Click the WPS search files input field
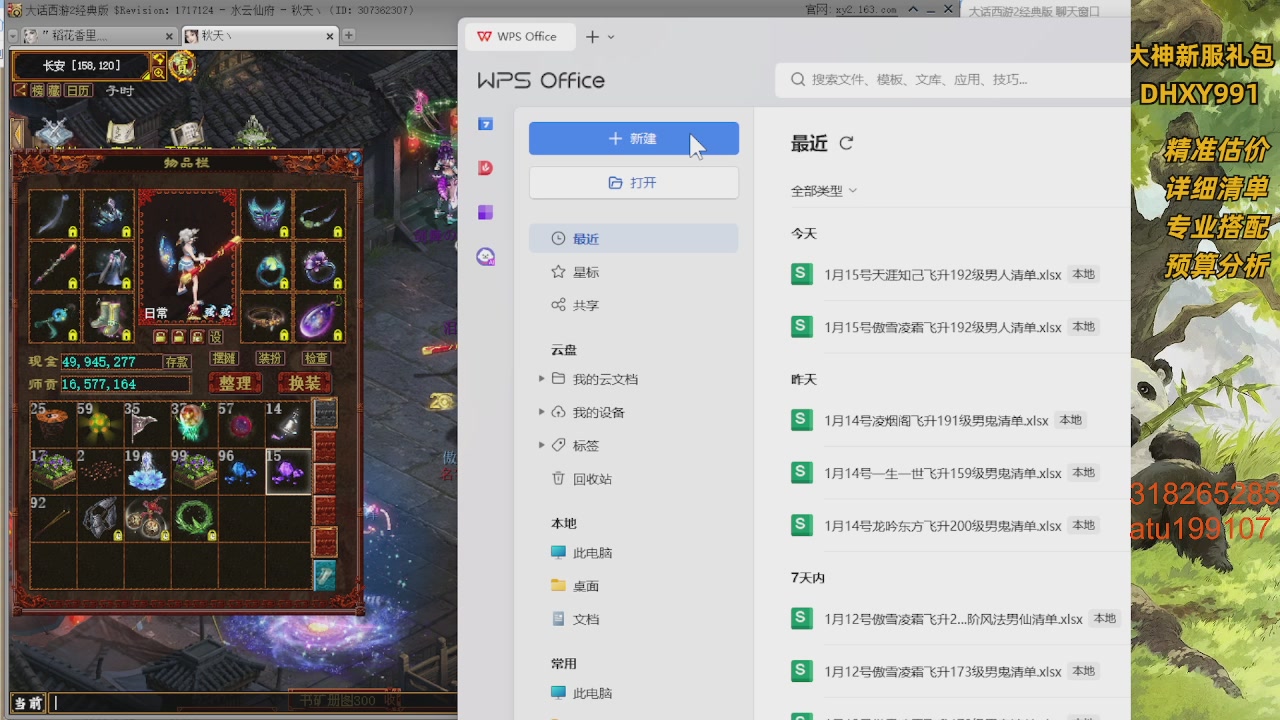Screen dimensions: 1280x720 point(952,79)
